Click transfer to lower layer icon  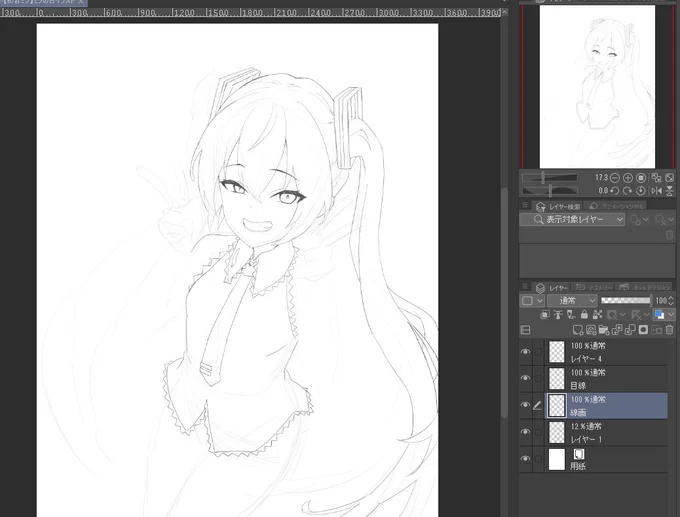[x=617, y=330]
